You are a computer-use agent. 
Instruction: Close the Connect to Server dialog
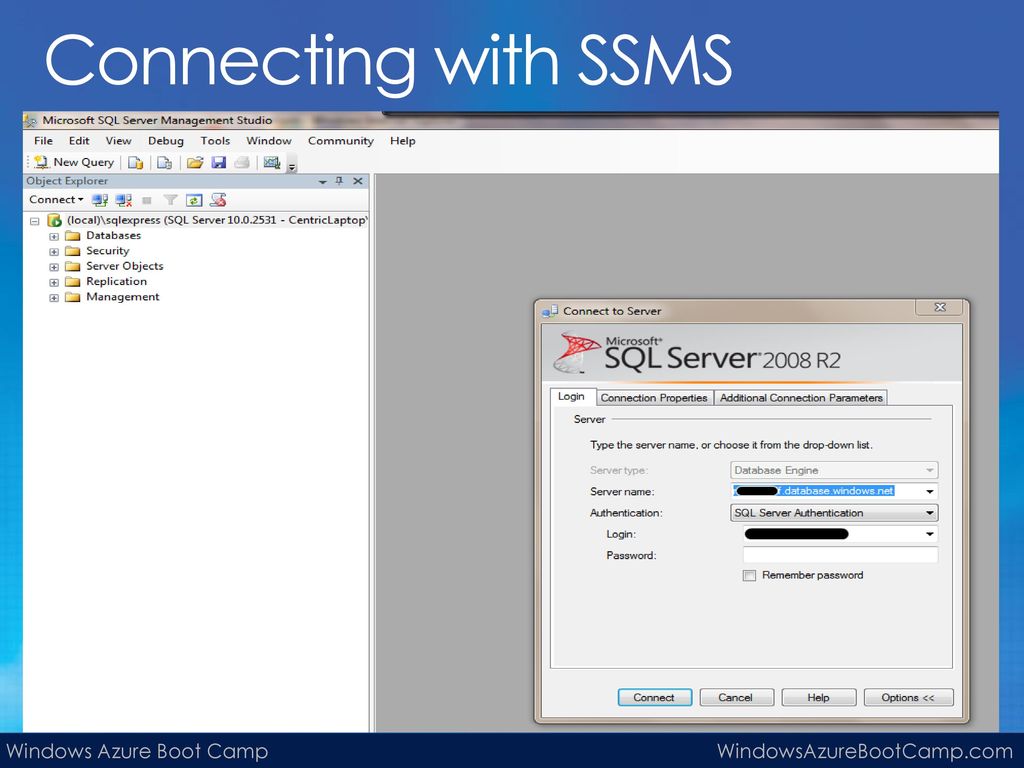coord(940,307)
